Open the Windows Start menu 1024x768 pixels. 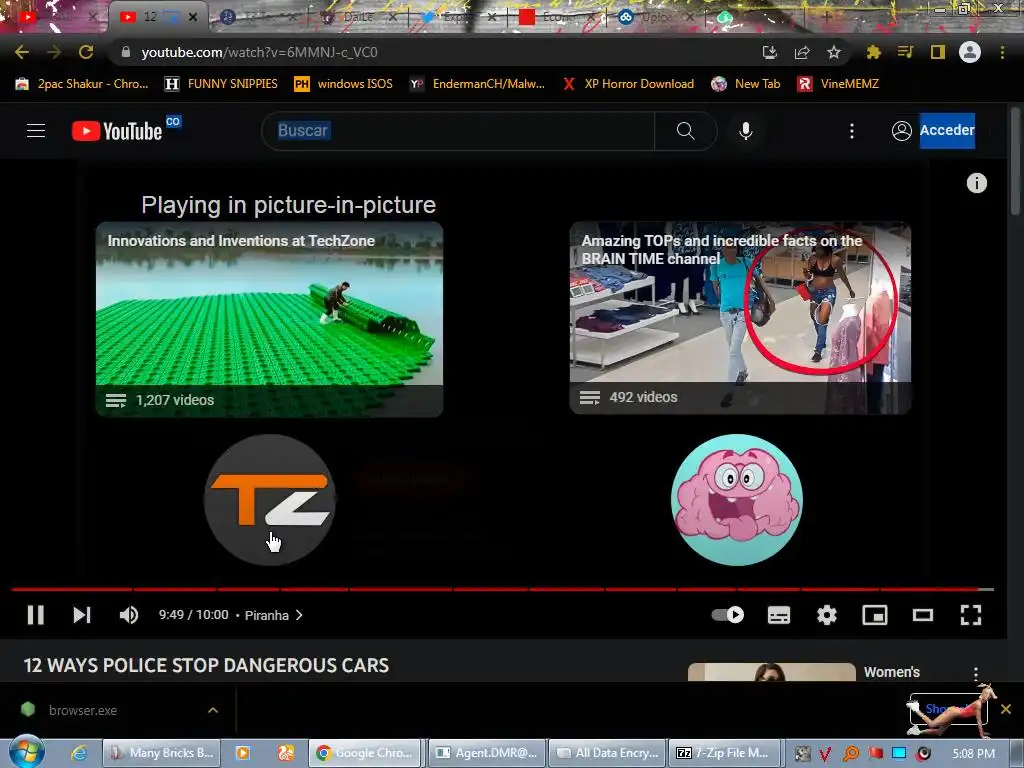pyautogui.click(x=27, y=752)
